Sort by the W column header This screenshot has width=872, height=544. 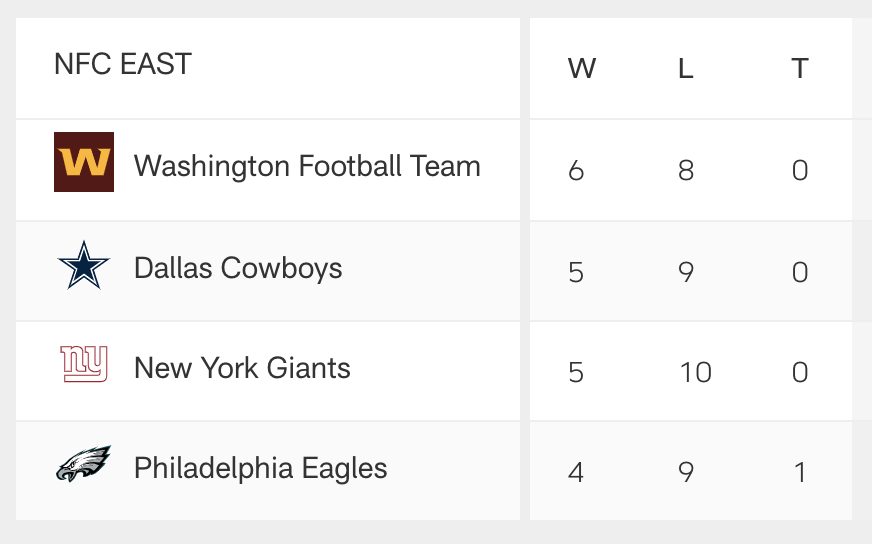(x=582, y=68)
